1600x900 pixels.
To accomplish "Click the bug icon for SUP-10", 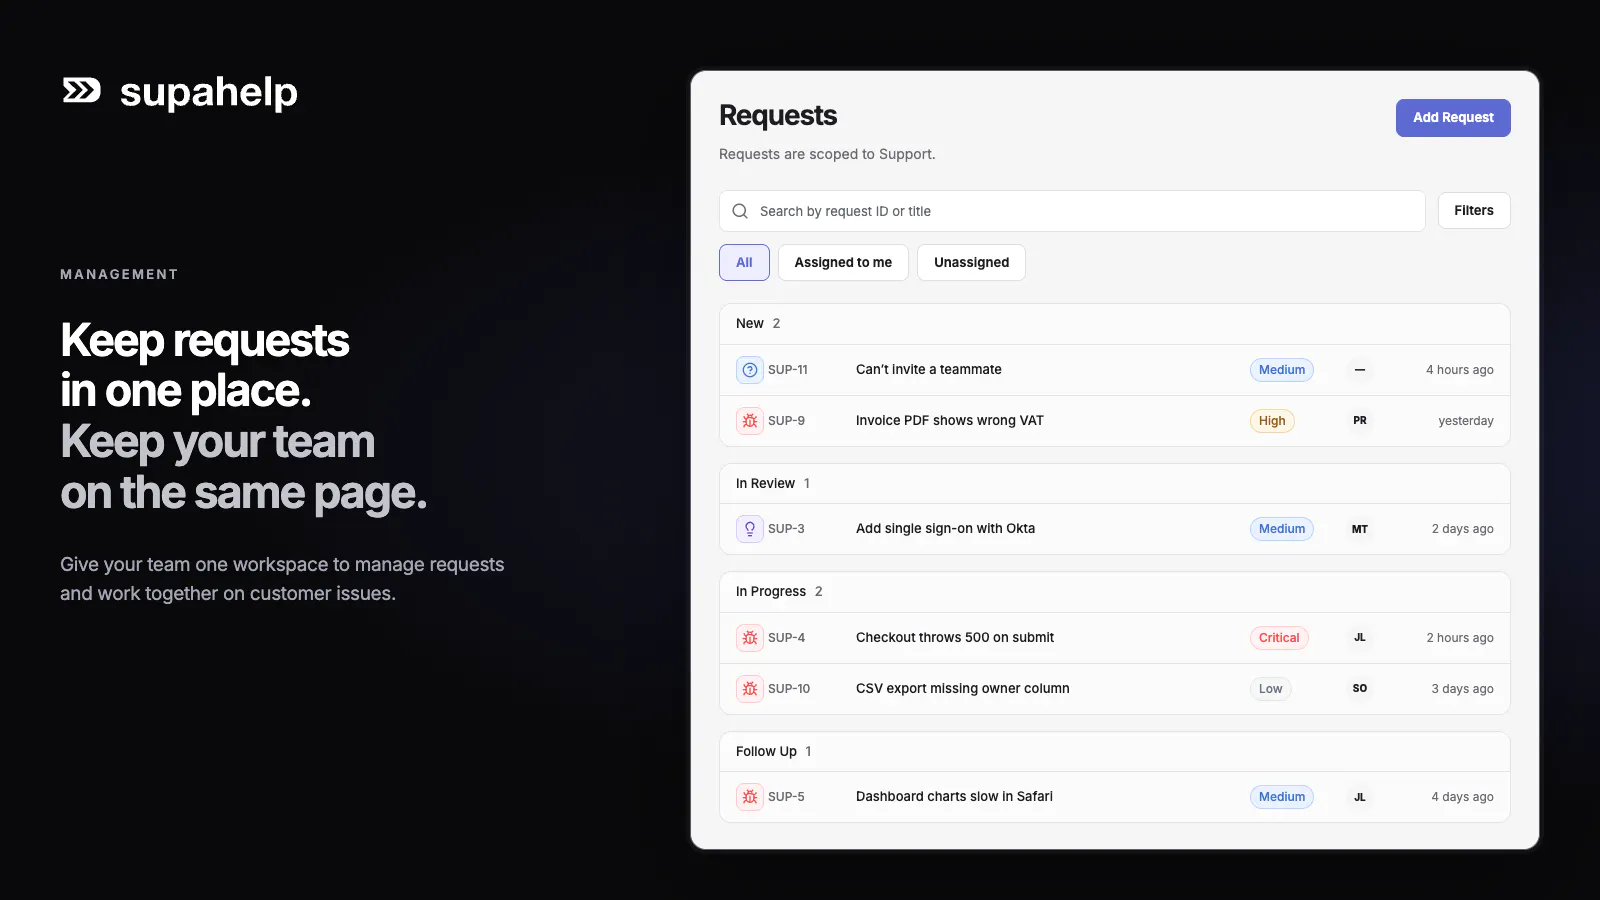I will 750,689.
